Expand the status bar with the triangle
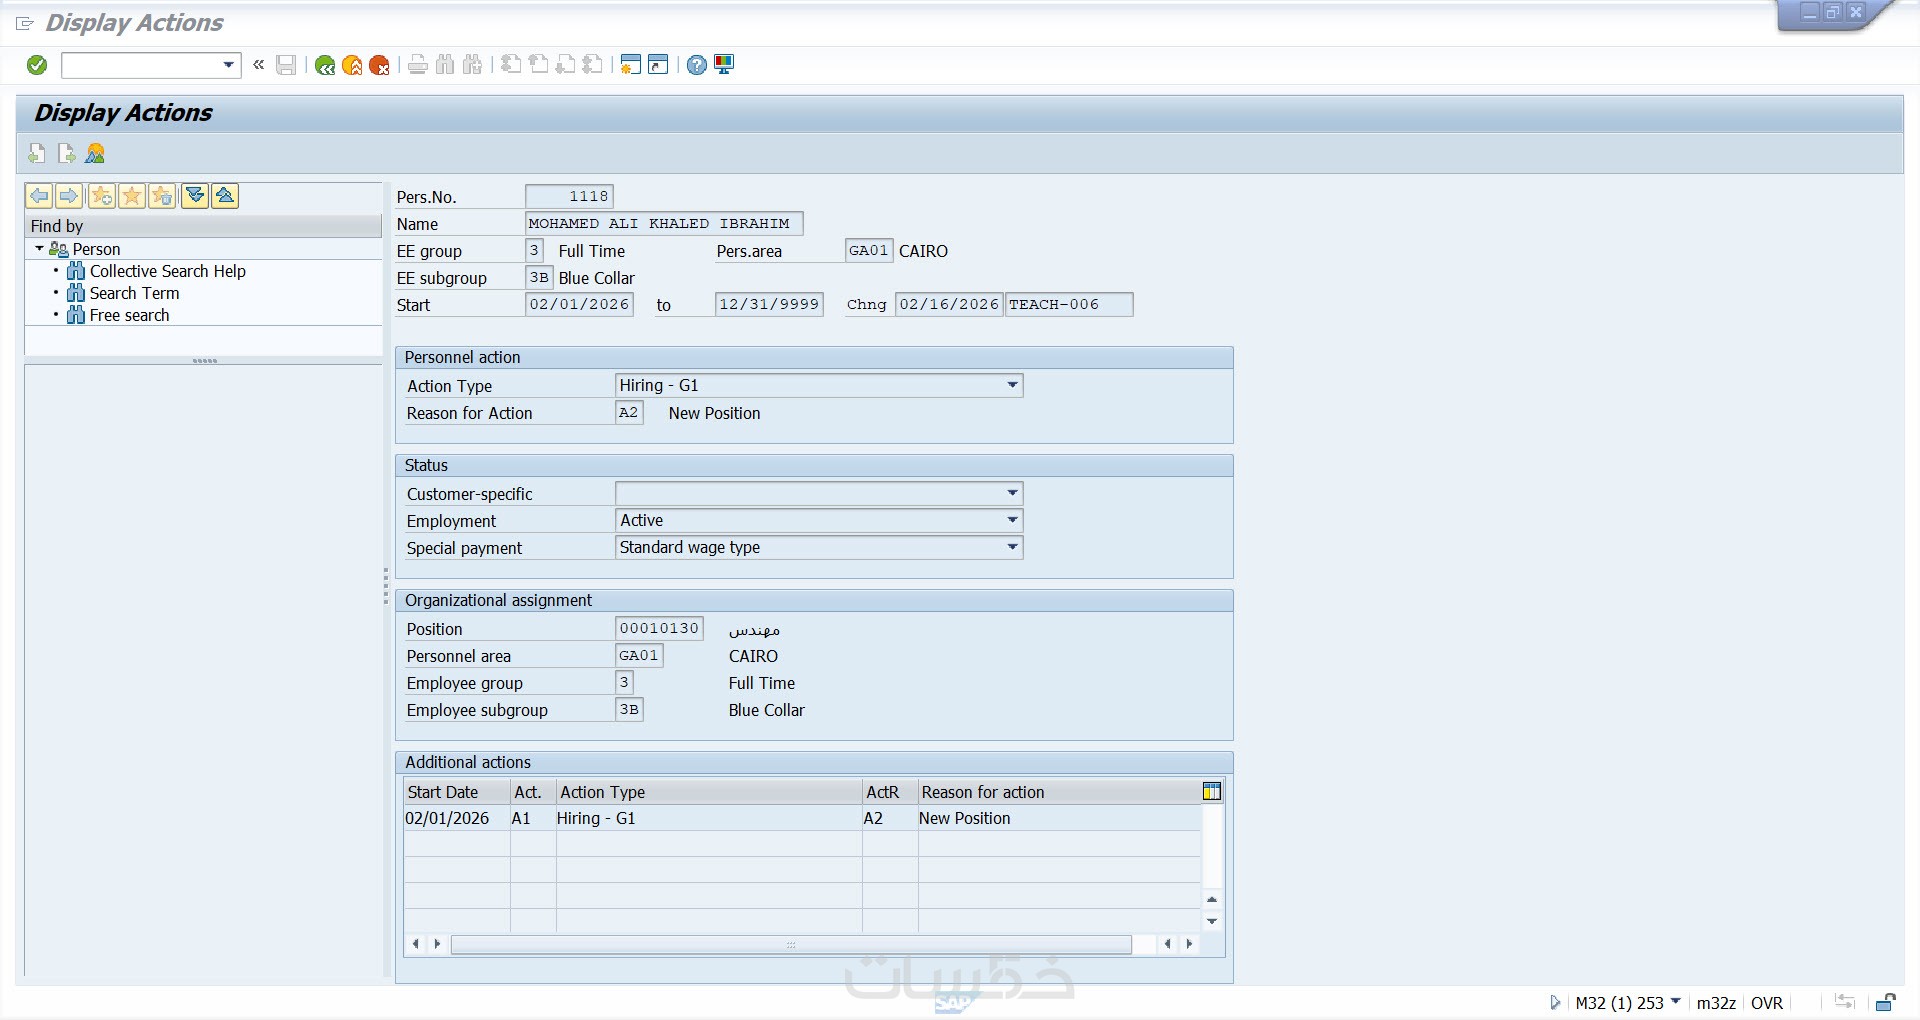 [1555, 1003]
